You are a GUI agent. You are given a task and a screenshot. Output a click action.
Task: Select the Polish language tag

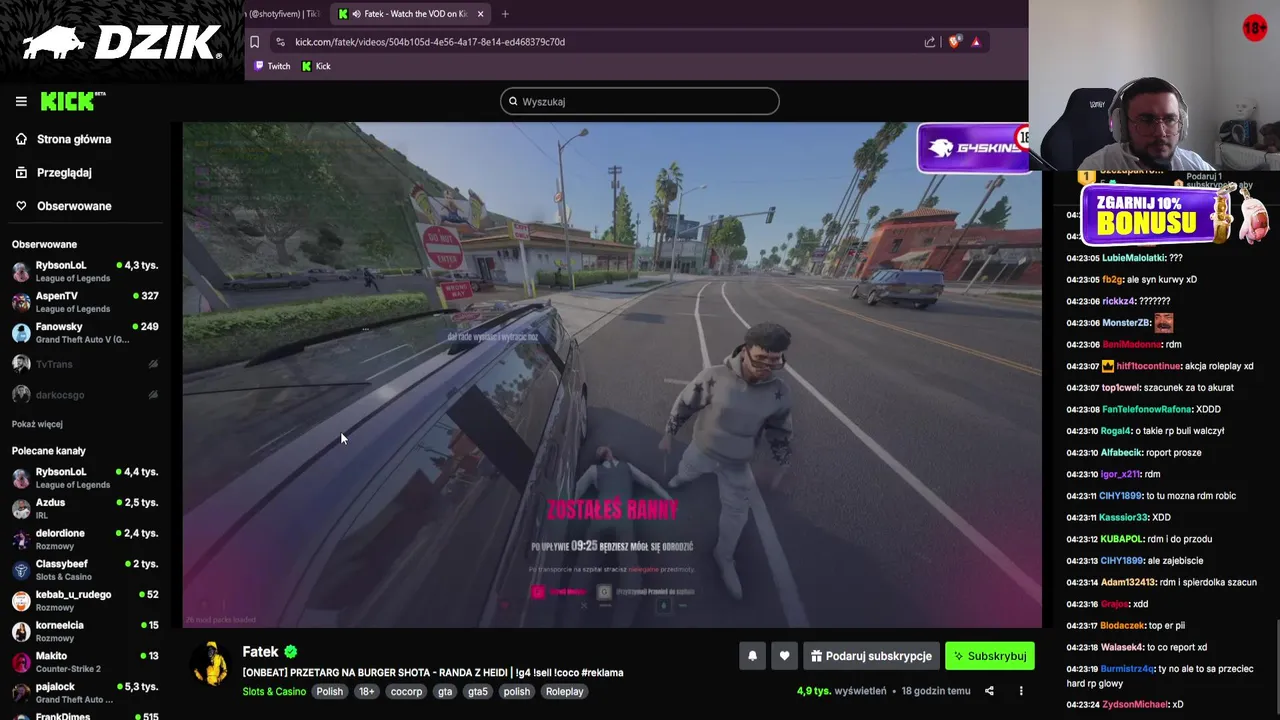[329, 691]
